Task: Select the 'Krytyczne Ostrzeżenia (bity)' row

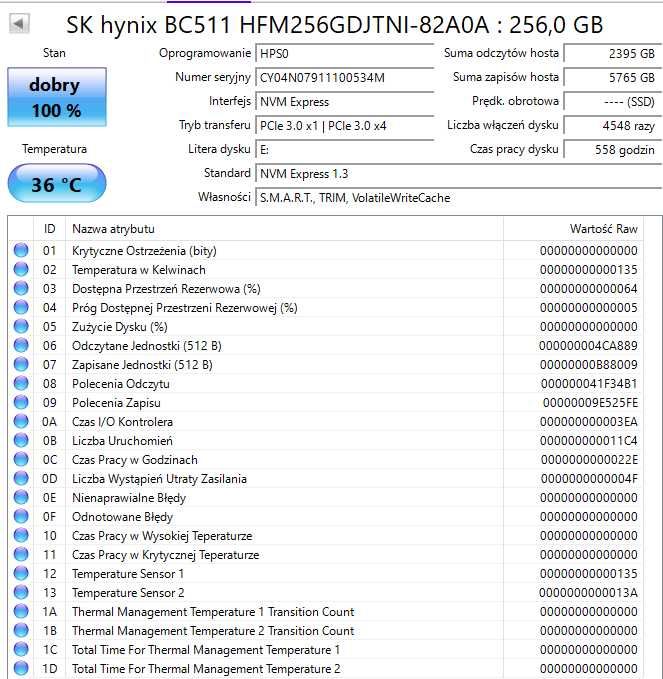Action: point(326,250)
